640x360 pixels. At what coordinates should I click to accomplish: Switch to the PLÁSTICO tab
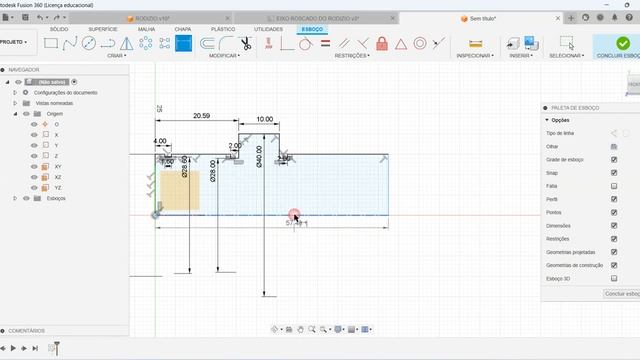point(223,29)
